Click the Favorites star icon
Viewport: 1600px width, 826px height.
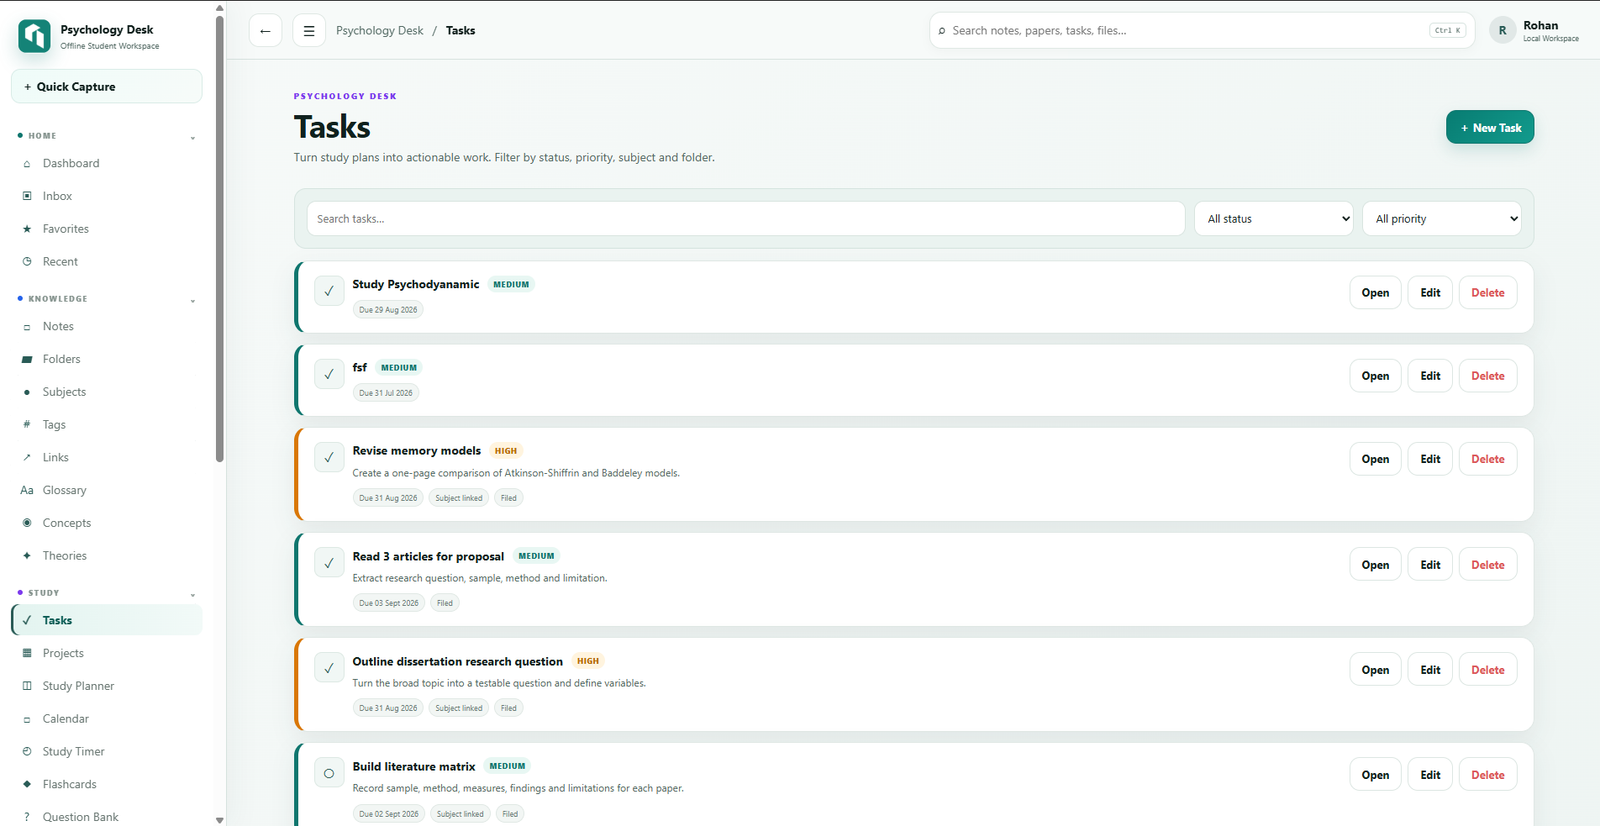coord(27,229)
